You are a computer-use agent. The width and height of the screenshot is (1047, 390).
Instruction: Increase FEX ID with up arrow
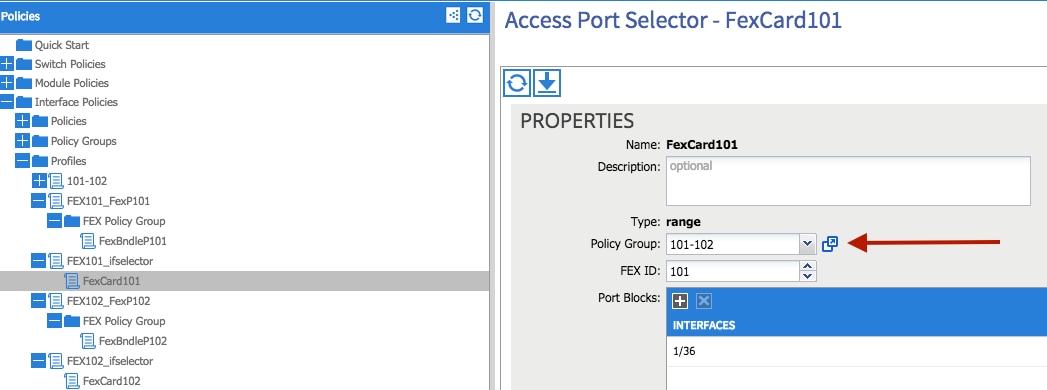pyautogui.click(x=808, y=266)
